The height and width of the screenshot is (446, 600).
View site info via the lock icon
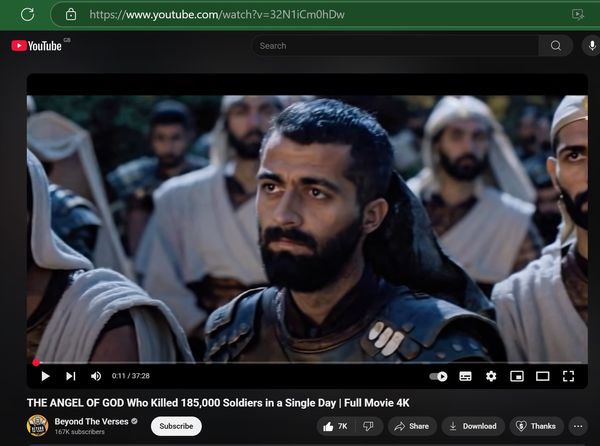click(71, 15)
